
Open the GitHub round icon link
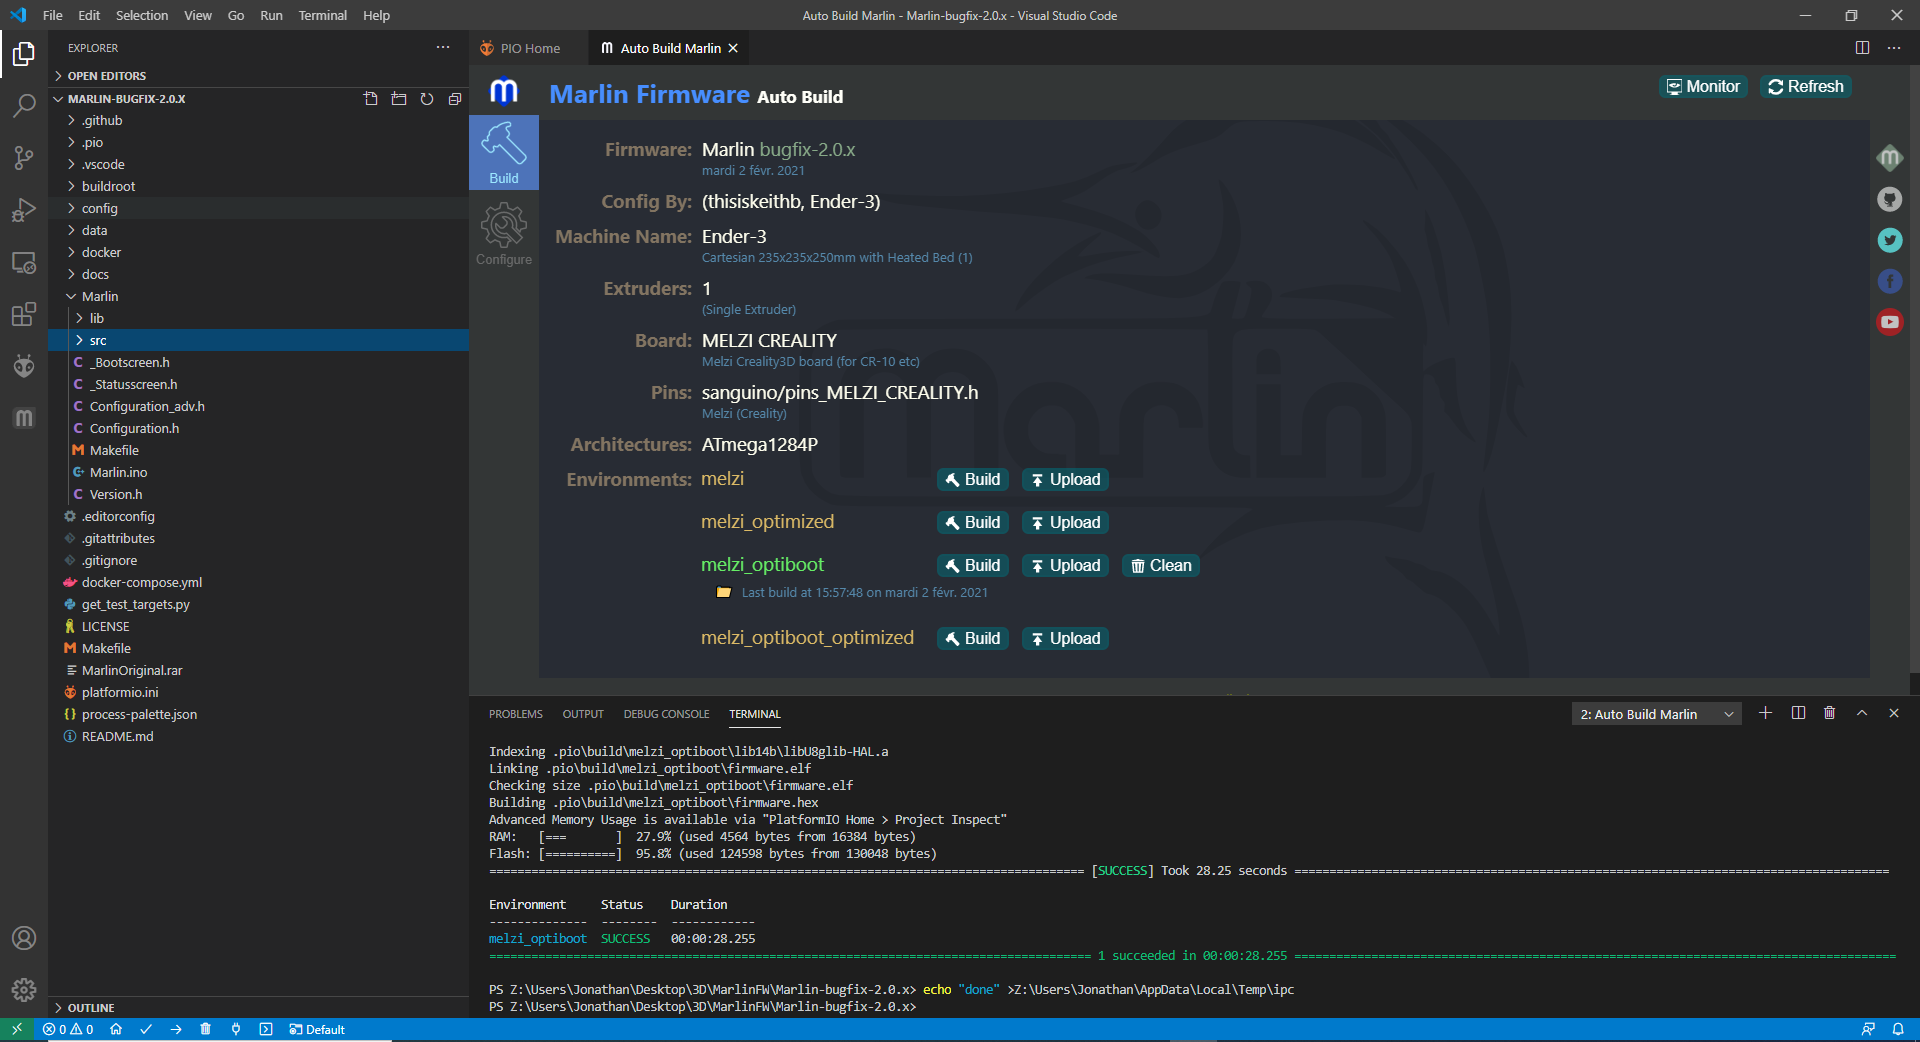point(1889,199)
